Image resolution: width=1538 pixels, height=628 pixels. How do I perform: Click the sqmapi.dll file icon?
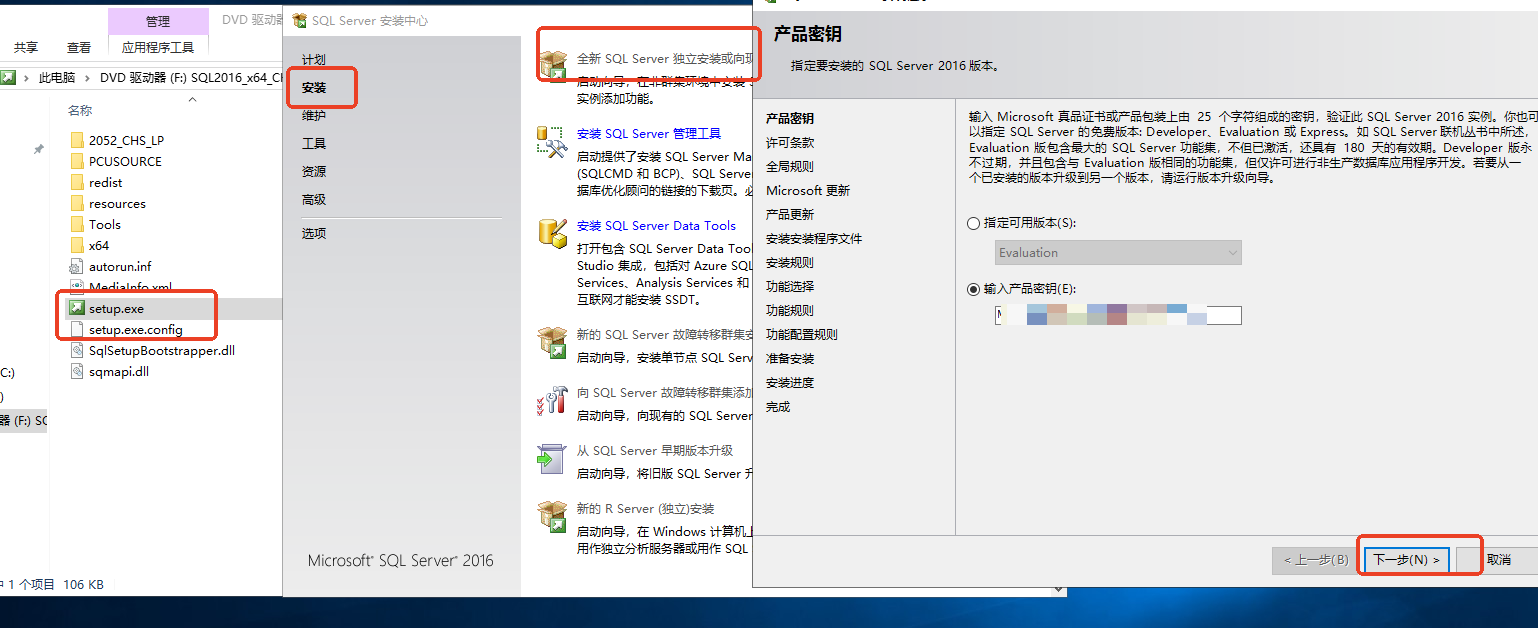[77, 371]
